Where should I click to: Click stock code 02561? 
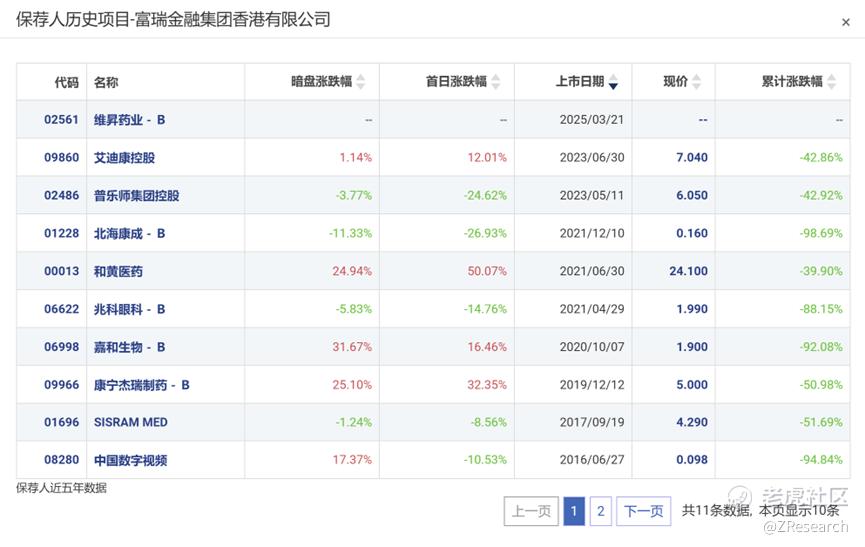(x=61, y=120)
